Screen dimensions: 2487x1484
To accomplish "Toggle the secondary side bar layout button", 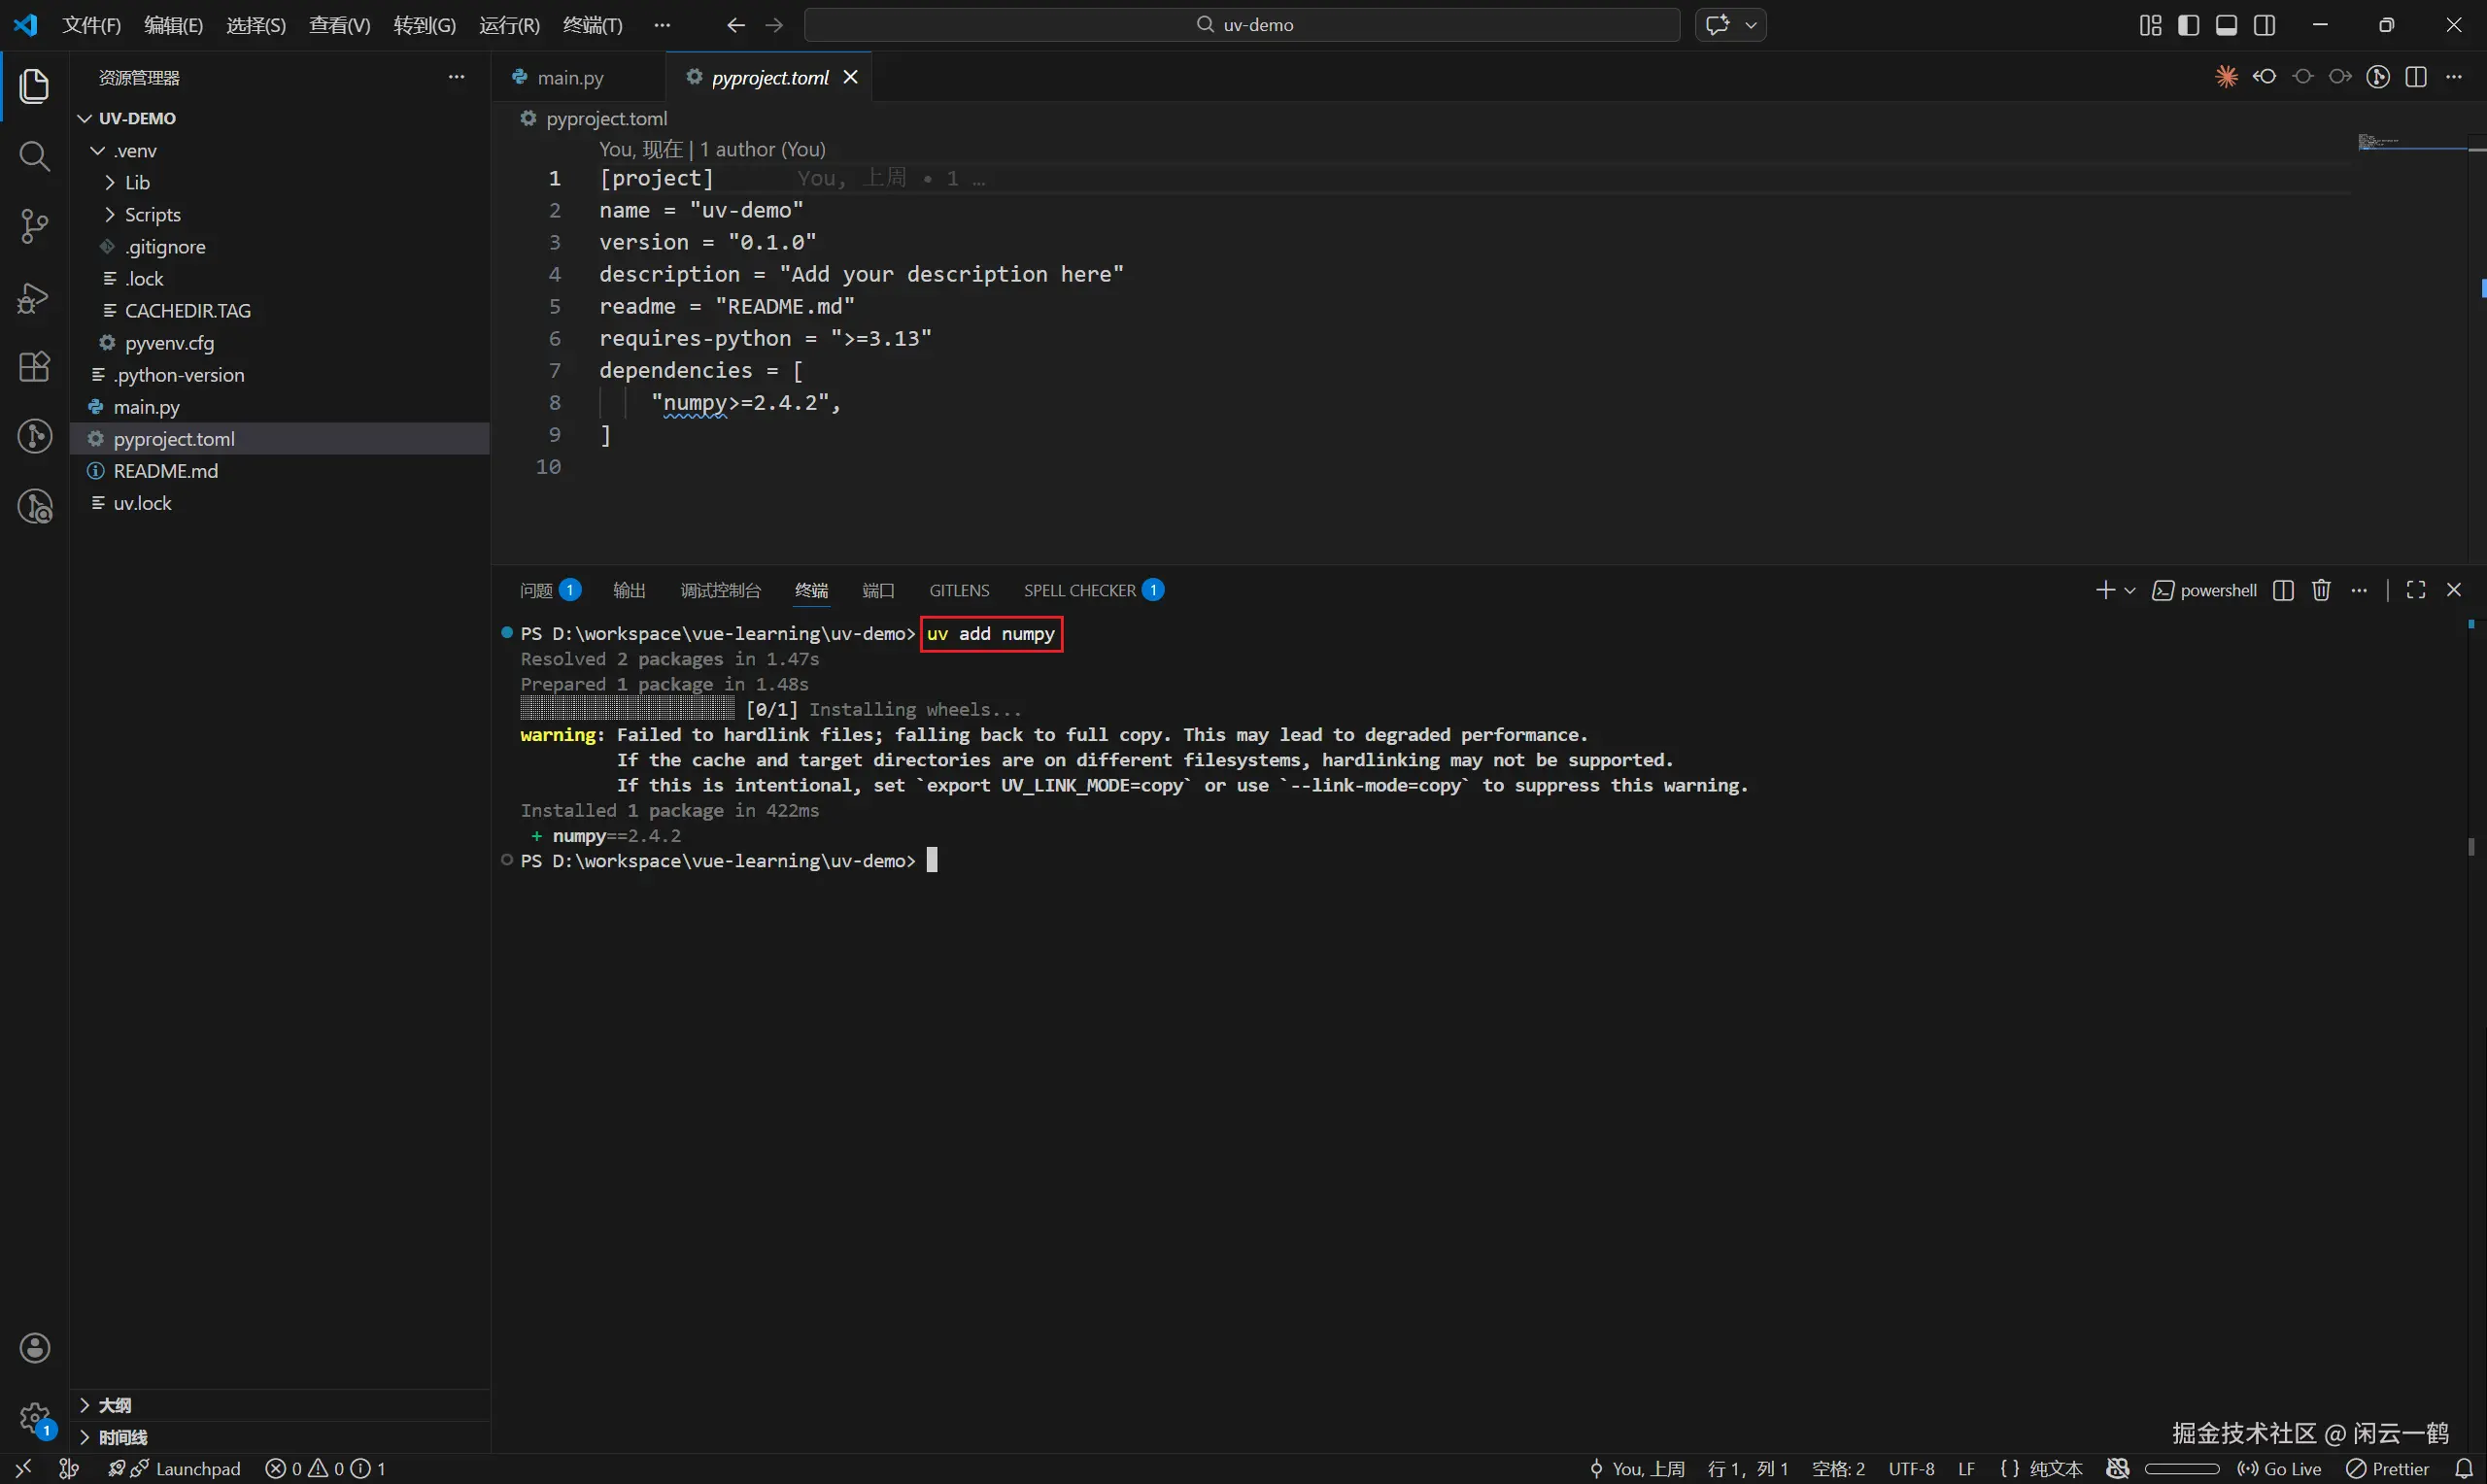I will tap(2265, 25).
